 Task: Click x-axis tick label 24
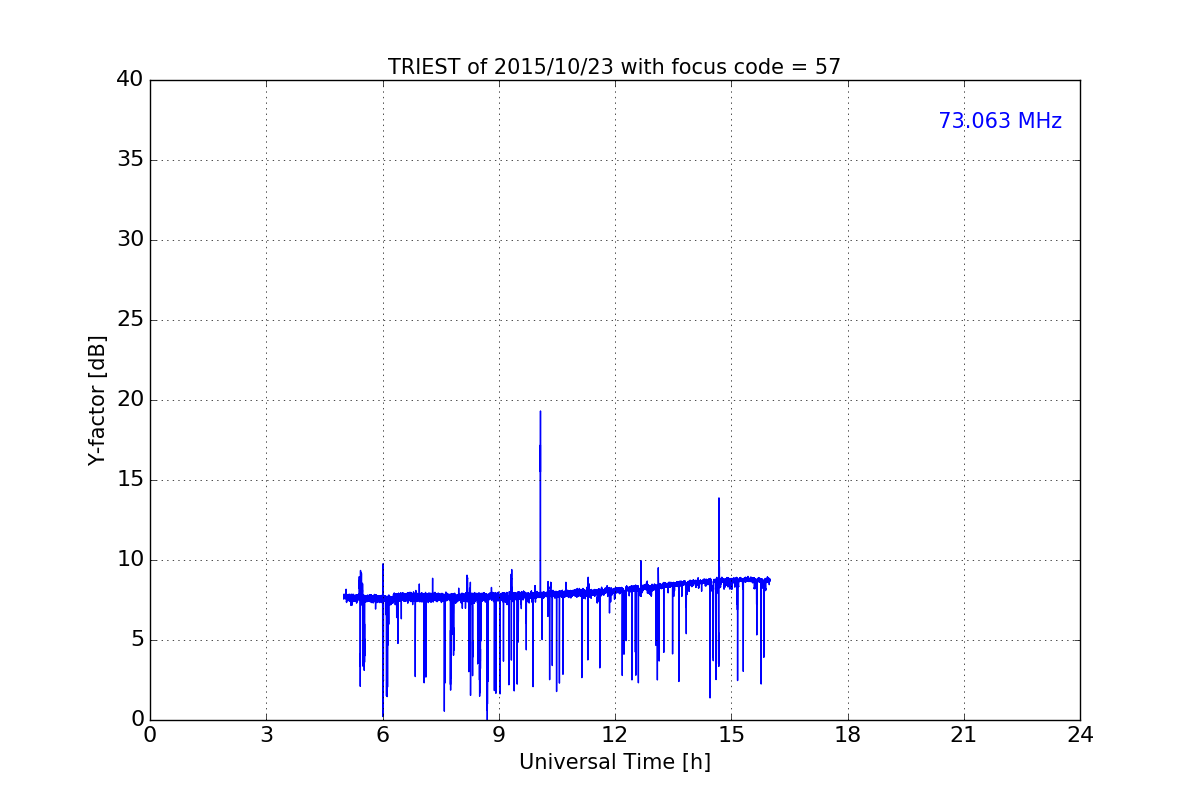click(x=1080, y=735)
